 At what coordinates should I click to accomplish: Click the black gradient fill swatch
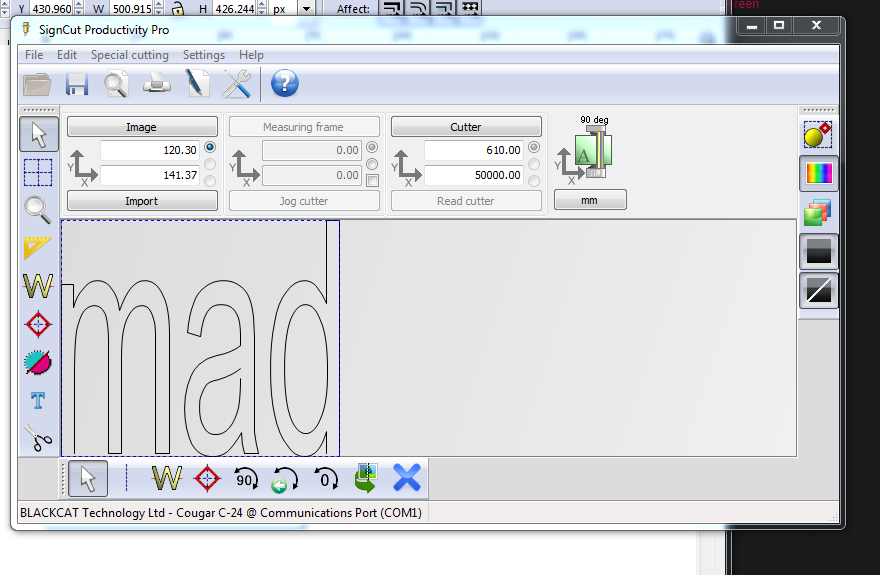tap(819, 251)
